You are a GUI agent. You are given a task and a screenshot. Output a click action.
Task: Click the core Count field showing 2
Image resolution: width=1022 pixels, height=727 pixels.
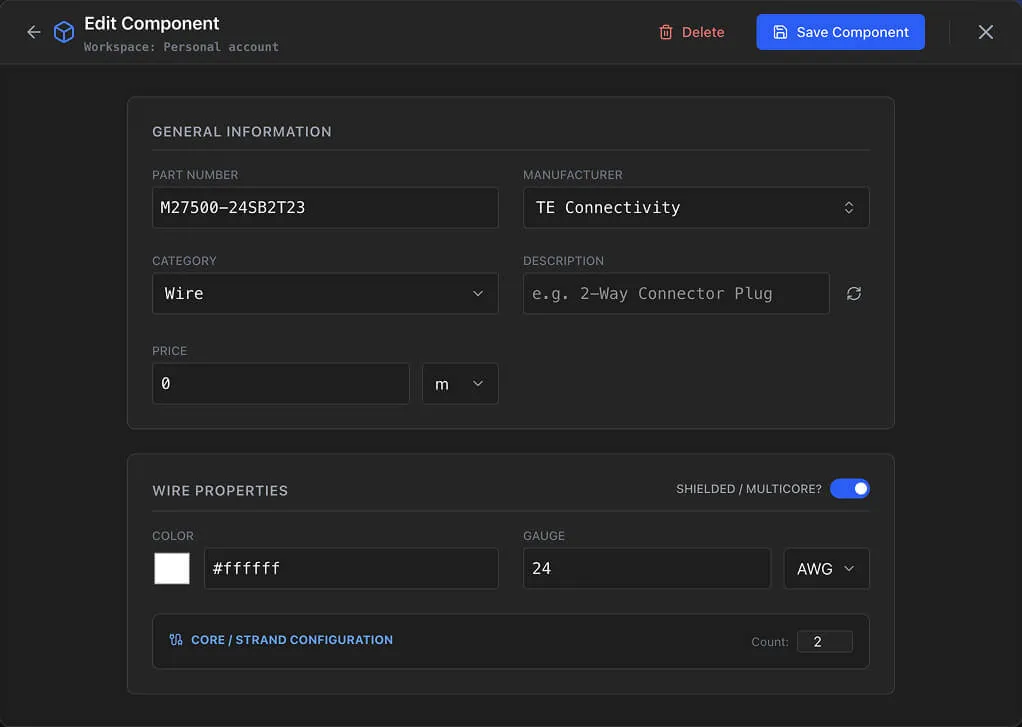(x=825, y=641)
